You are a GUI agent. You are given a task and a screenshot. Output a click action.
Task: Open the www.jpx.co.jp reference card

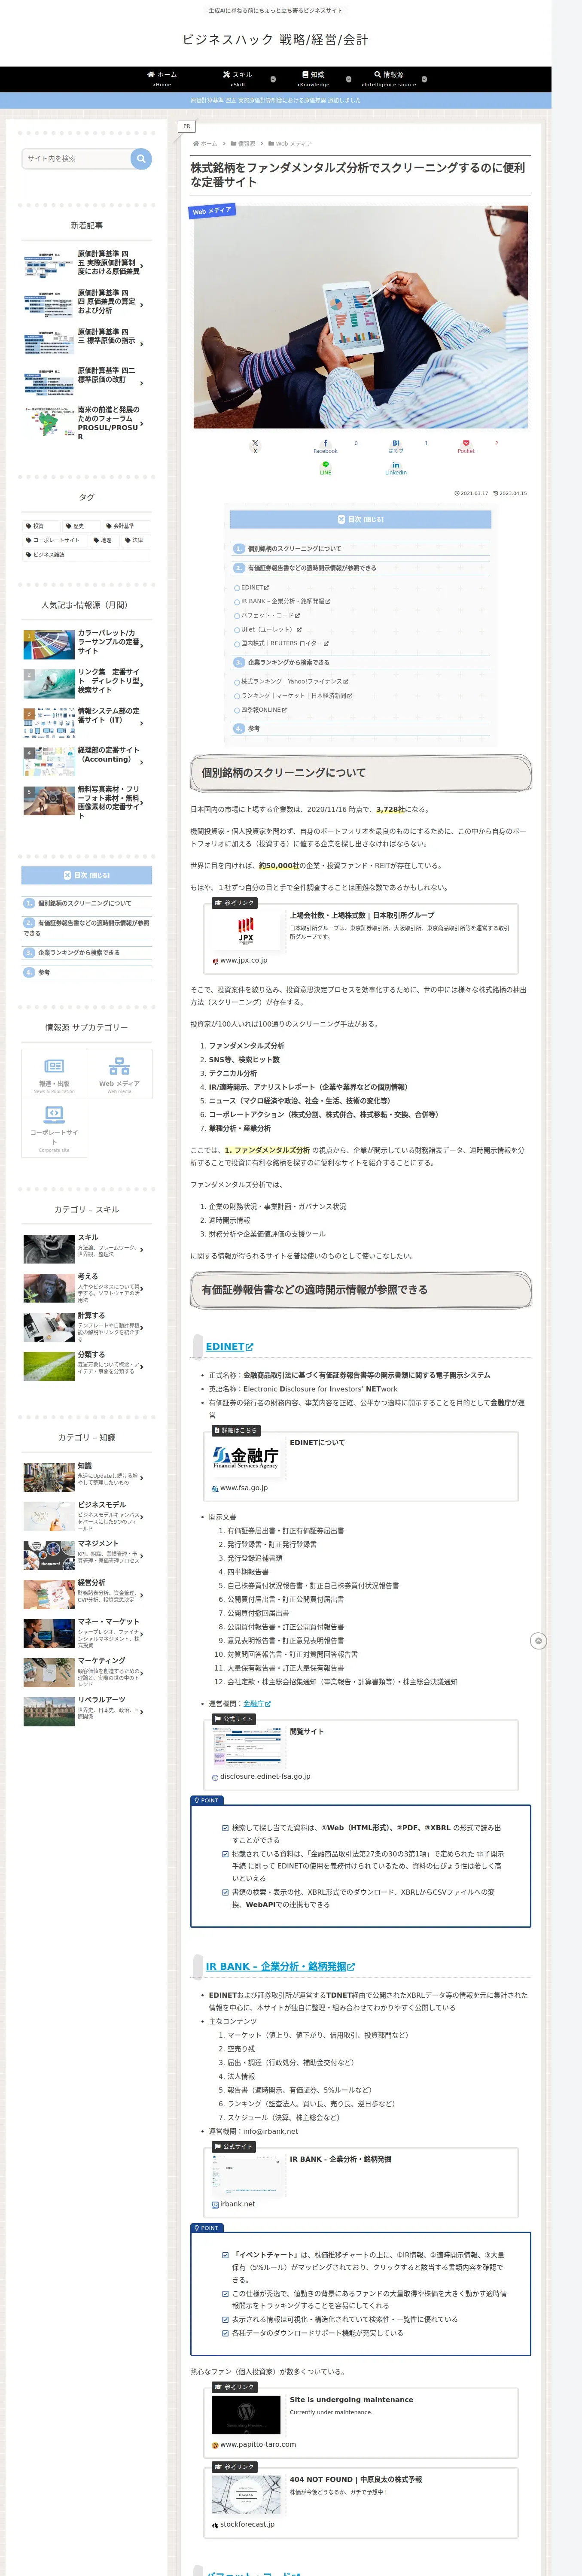361,938
